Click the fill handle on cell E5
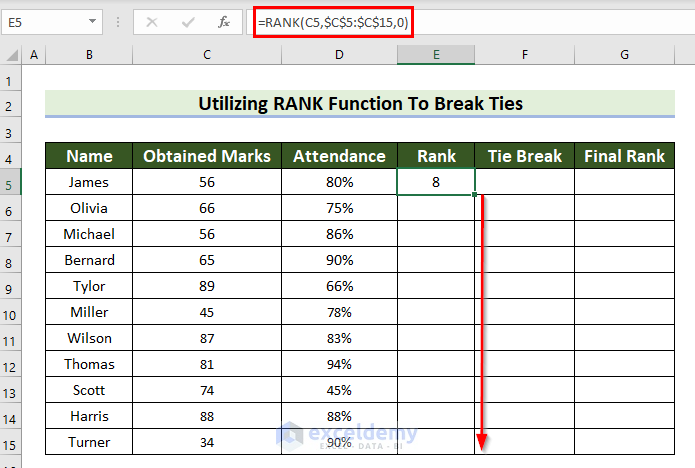Viewport: 695px width, 468px height. 475,195
